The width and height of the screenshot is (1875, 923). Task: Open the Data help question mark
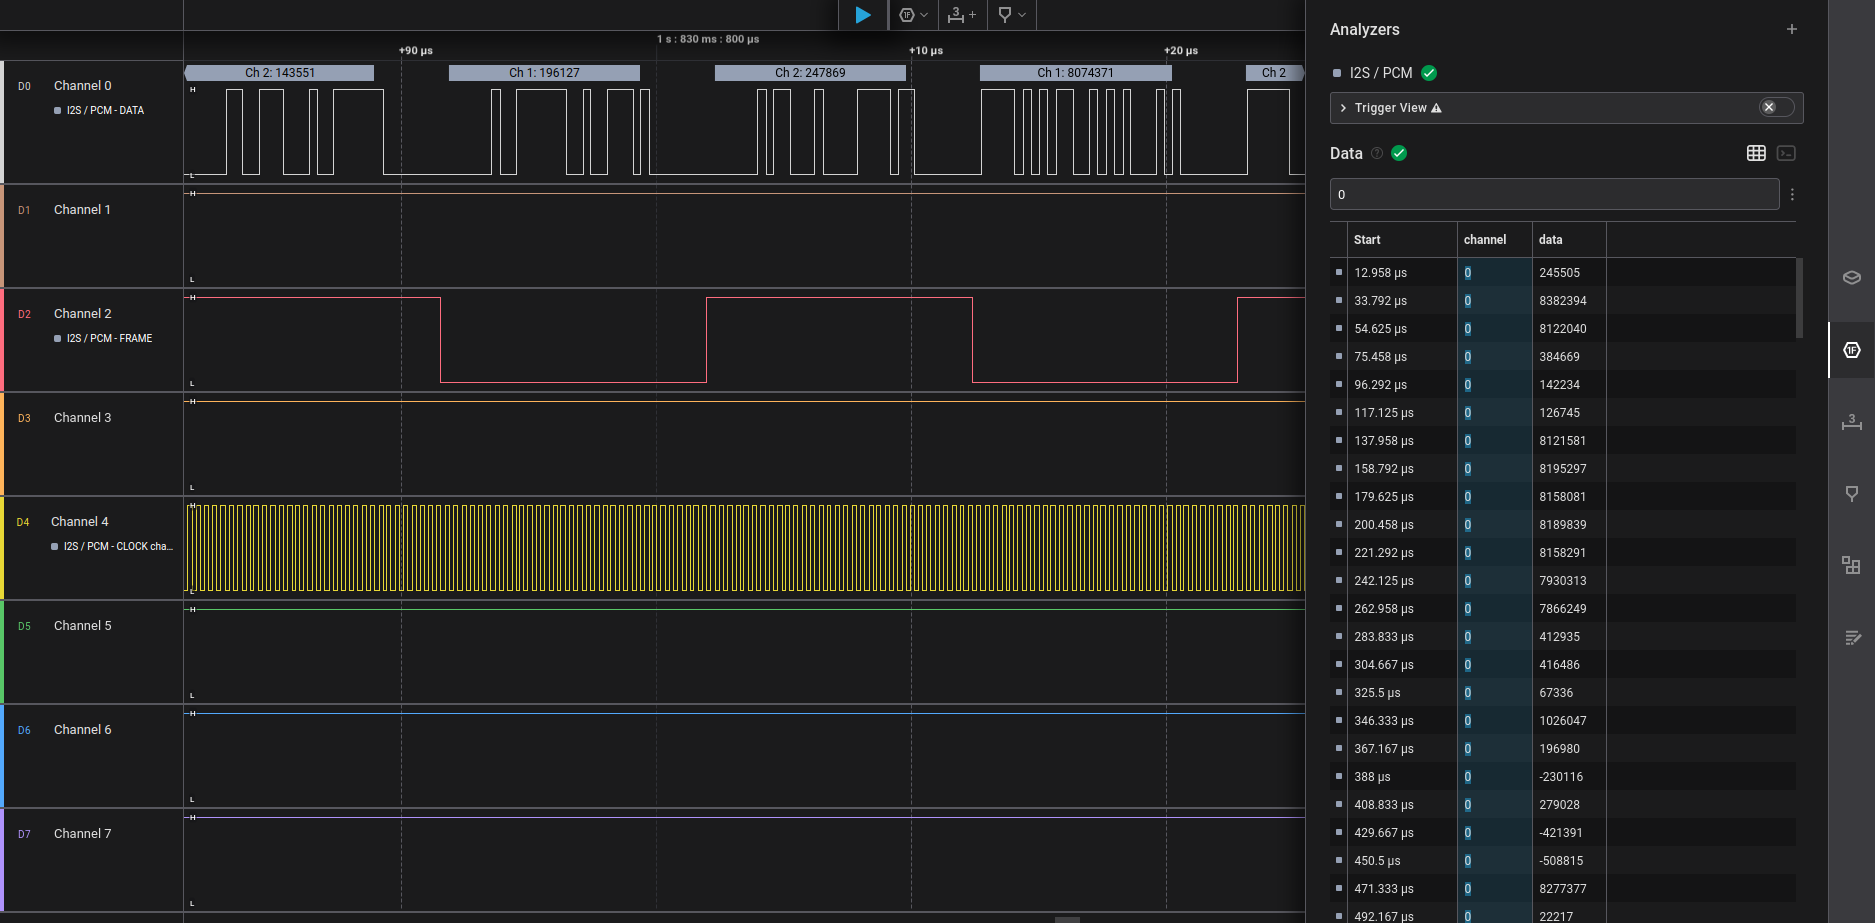tap(1377, 153)
